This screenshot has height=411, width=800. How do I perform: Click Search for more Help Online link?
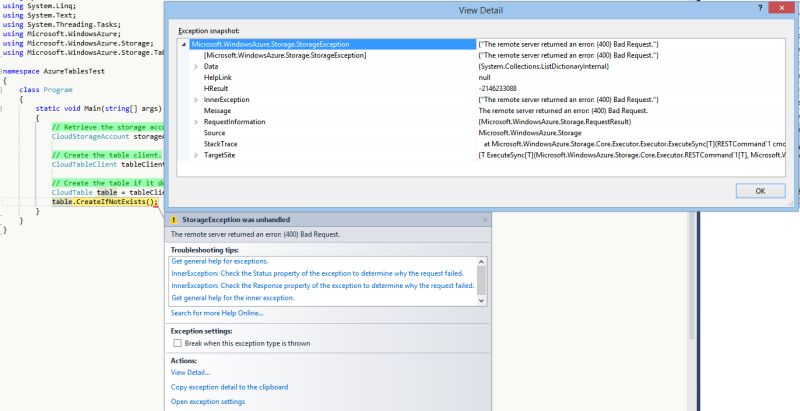[217, 313]
